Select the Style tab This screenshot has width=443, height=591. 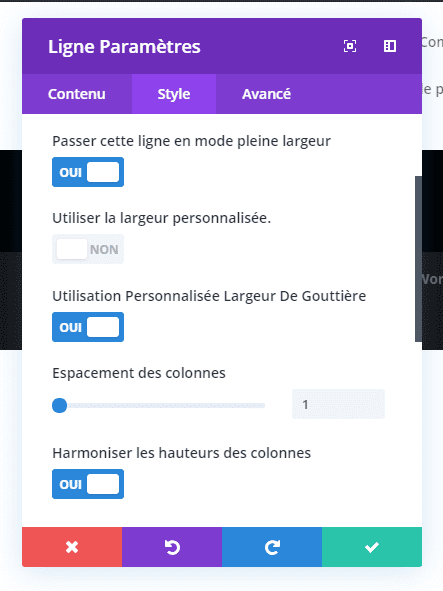(x=174, y=94)
